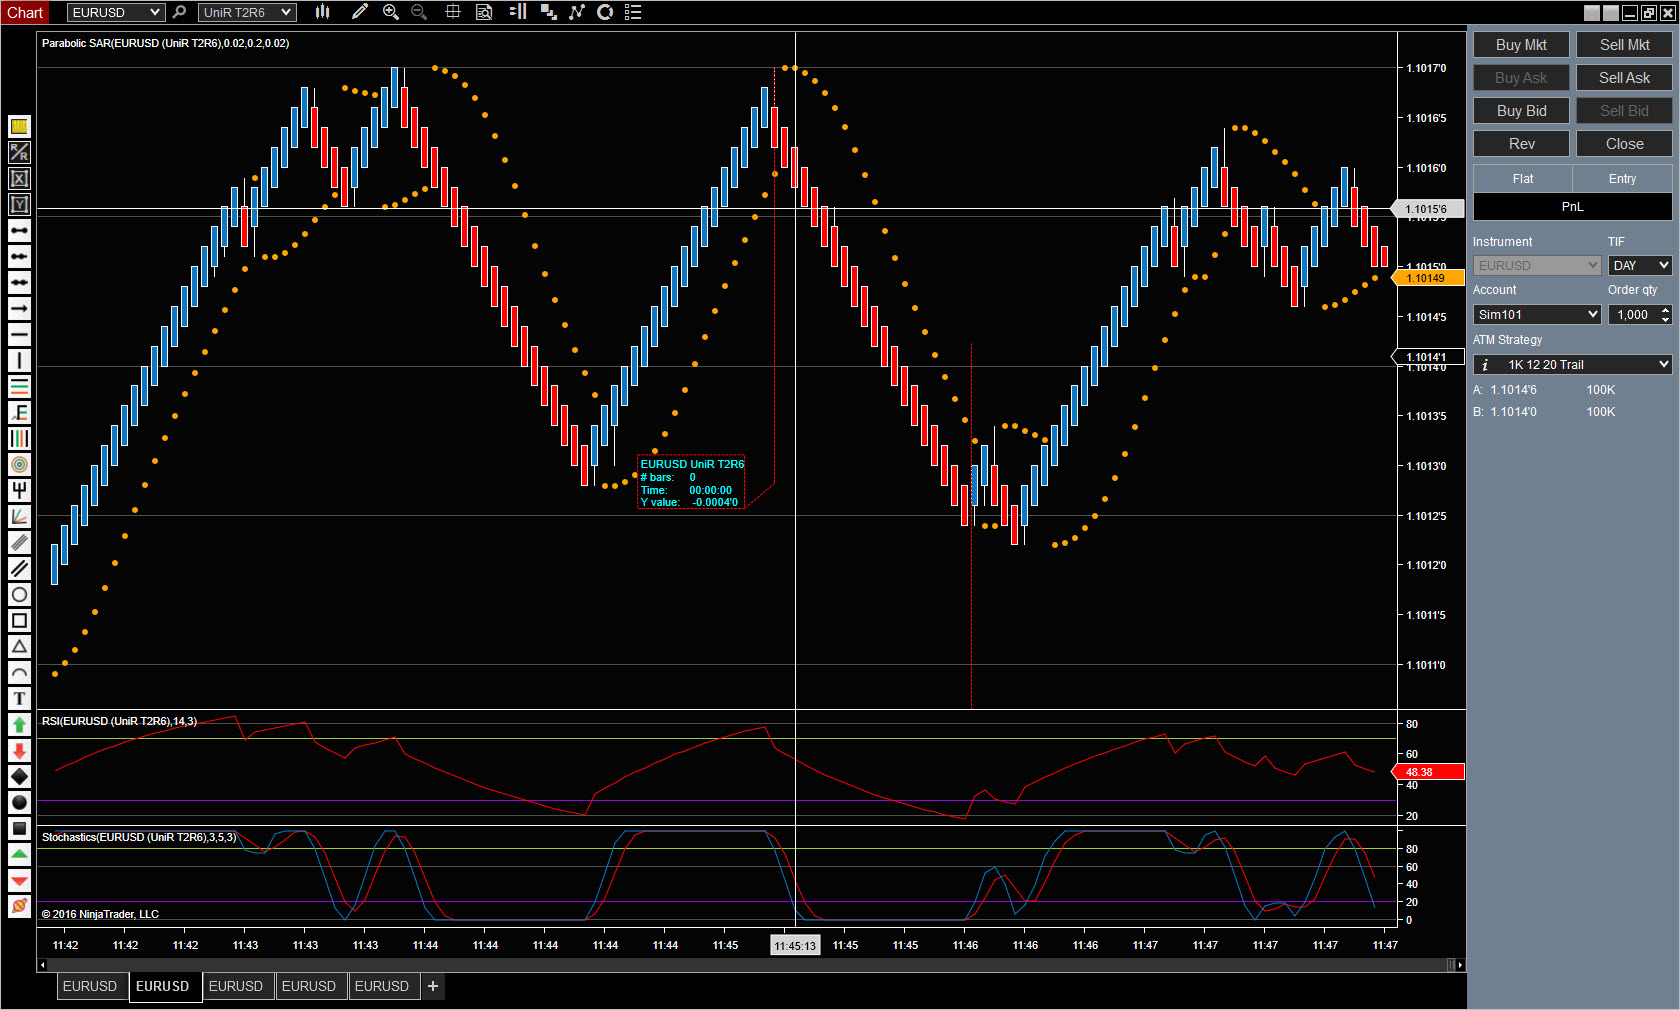The image size is (1680, 1010).
Task: Click the Rev button
Action: (x=1521, y=144)
